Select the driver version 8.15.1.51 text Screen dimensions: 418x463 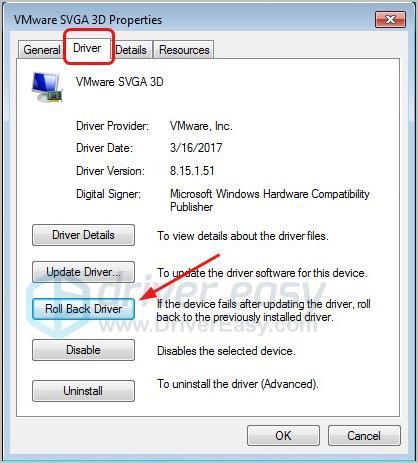[192, 171]
